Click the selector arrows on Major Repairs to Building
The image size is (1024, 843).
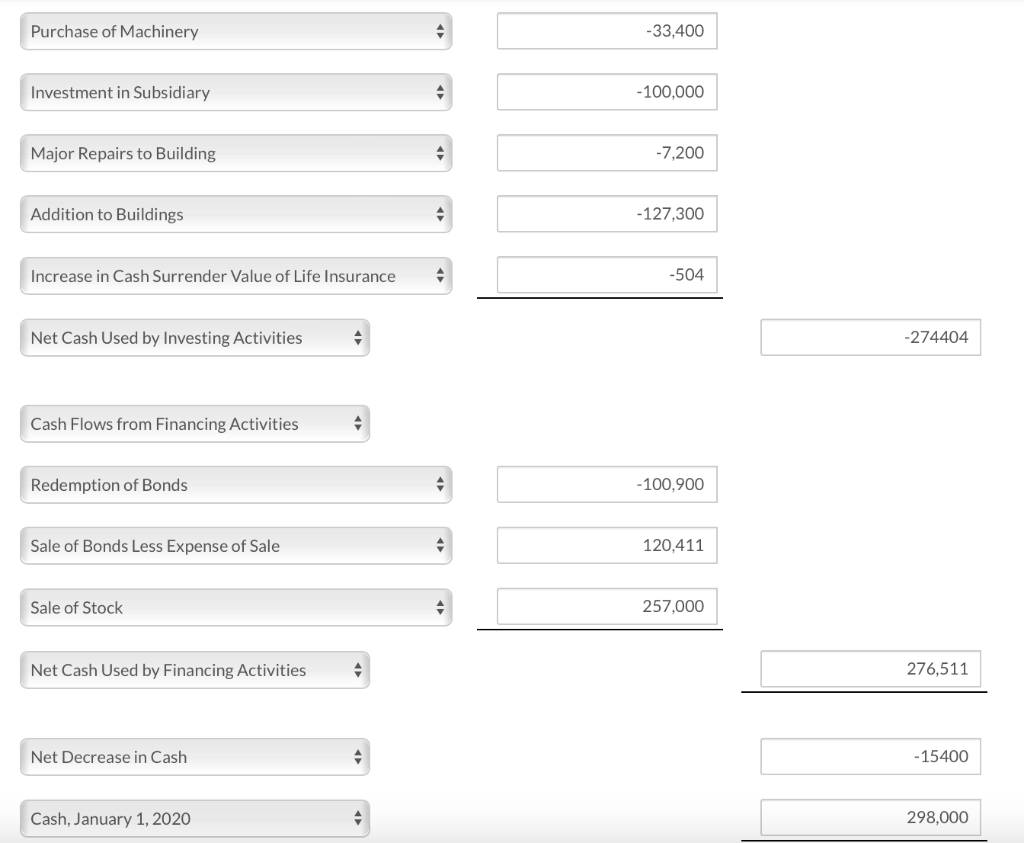(439, 153)
